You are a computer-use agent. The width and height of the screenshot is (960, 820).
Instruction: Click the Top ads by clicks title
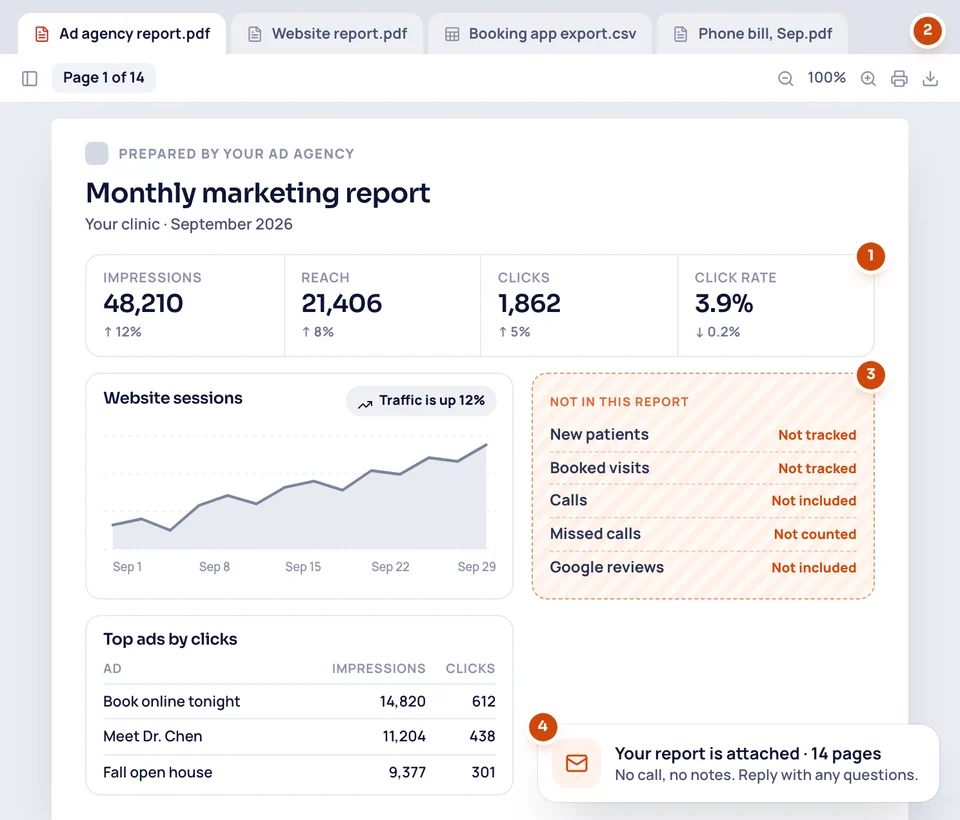tap(170, 639)
